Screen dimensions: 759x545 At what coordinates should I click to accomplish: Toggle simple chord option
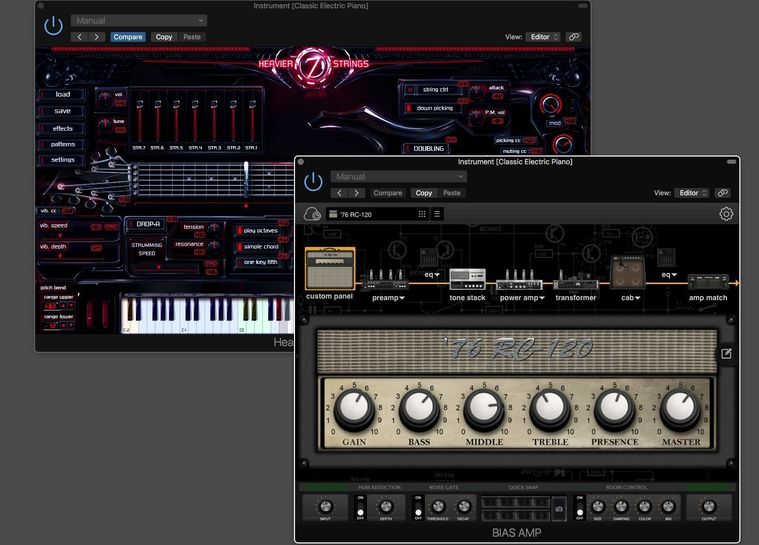257,246
